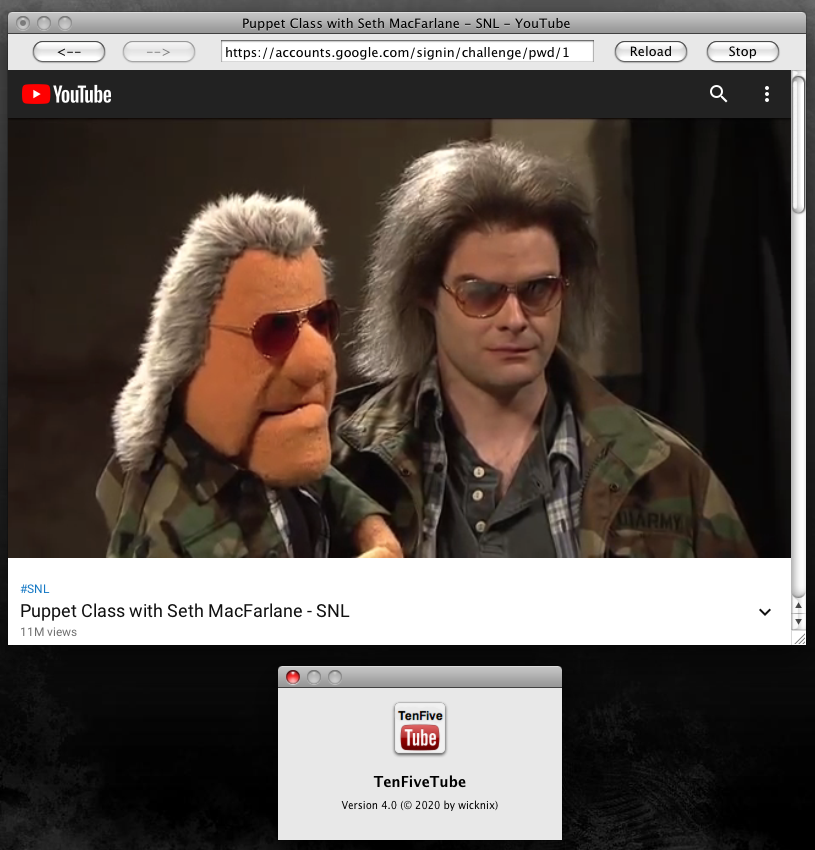
Task: Click the video player frame
Action: [x=399, y=338]
